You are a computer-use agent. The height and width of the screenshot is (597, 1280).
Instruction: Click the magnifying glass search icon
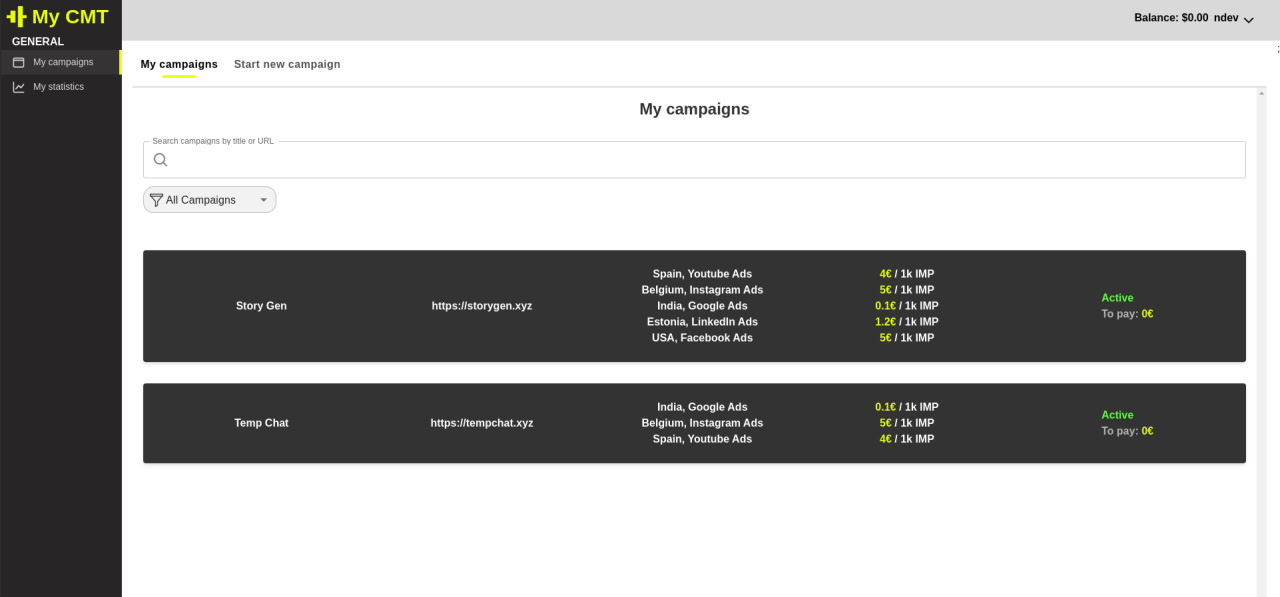point(160,159)
